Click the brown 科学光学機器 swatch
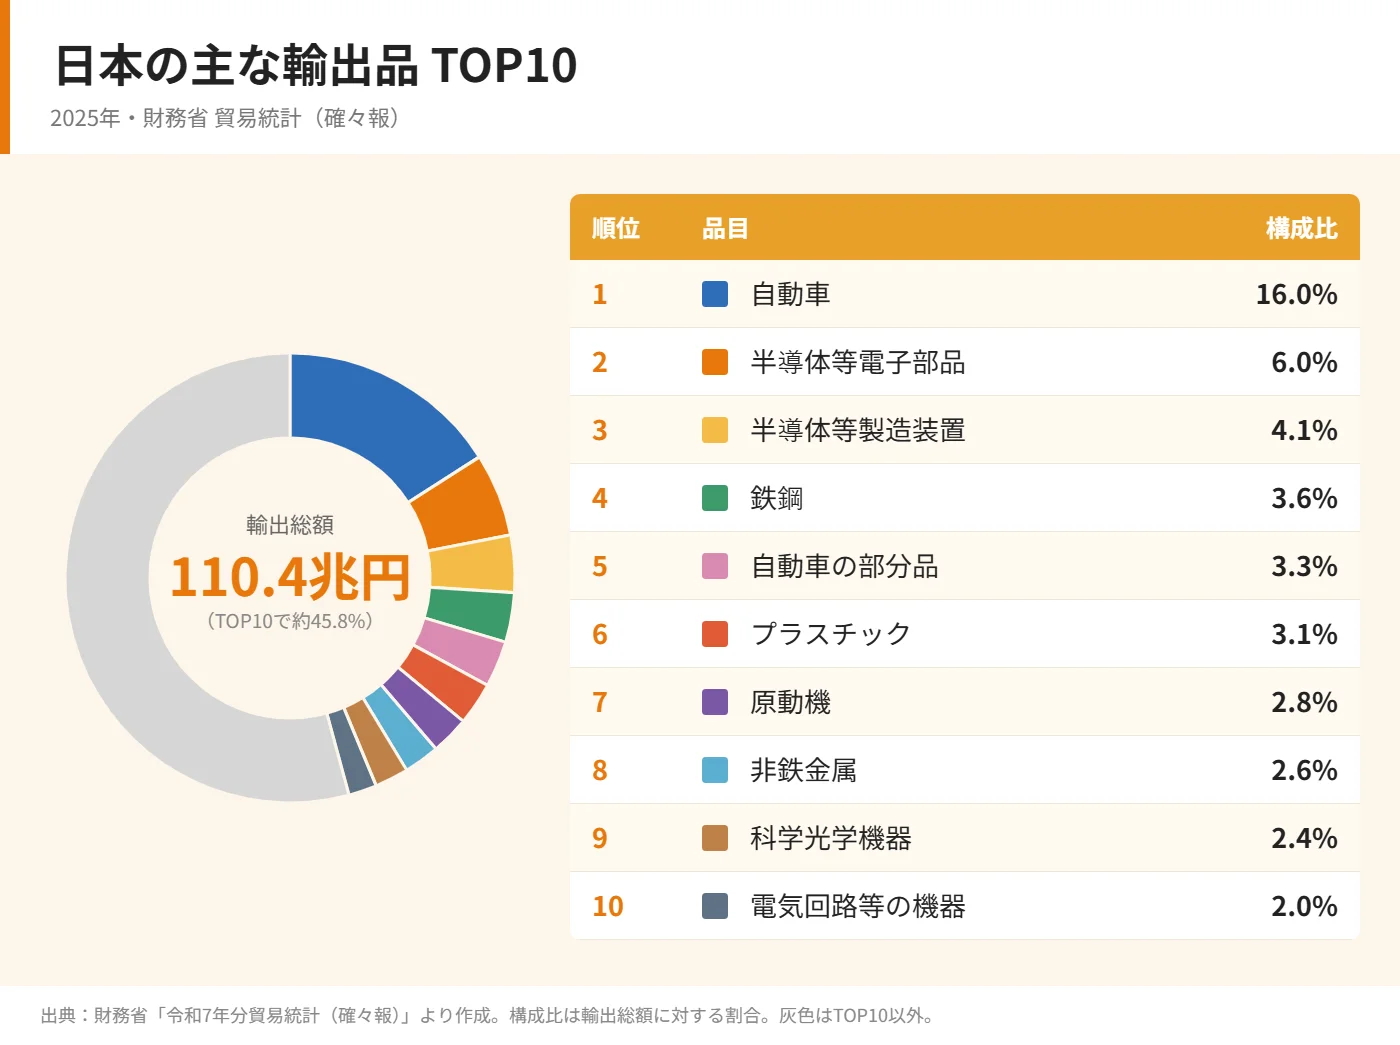The height and width of the screenshot is (1045, 1400). click(x=715, y=838)
